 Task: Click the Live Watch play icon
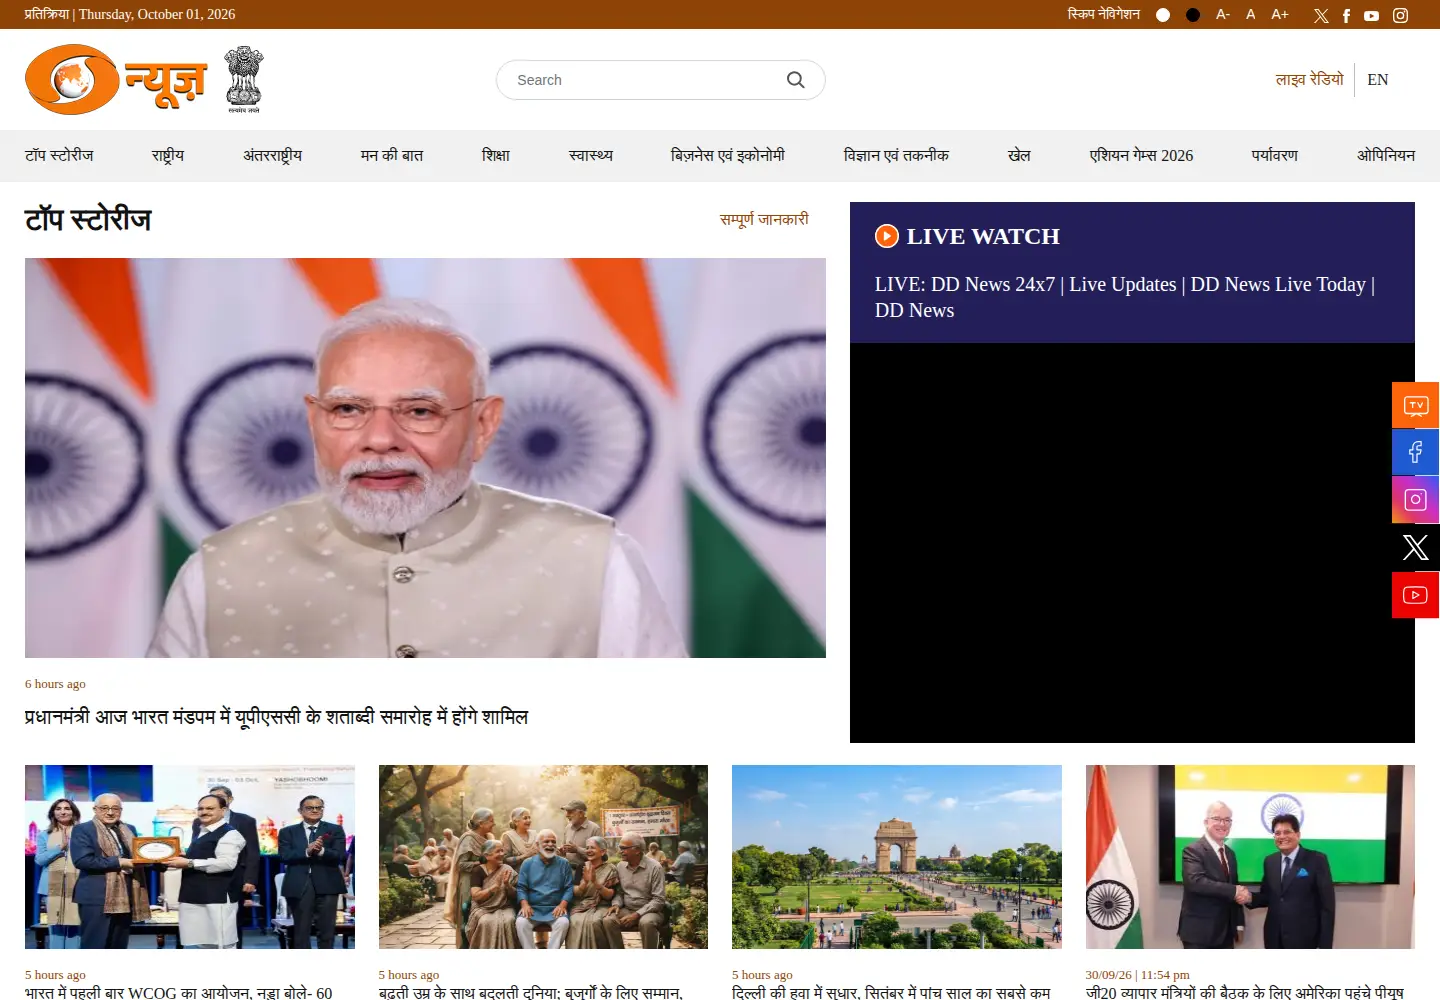(x=886, y=236)
